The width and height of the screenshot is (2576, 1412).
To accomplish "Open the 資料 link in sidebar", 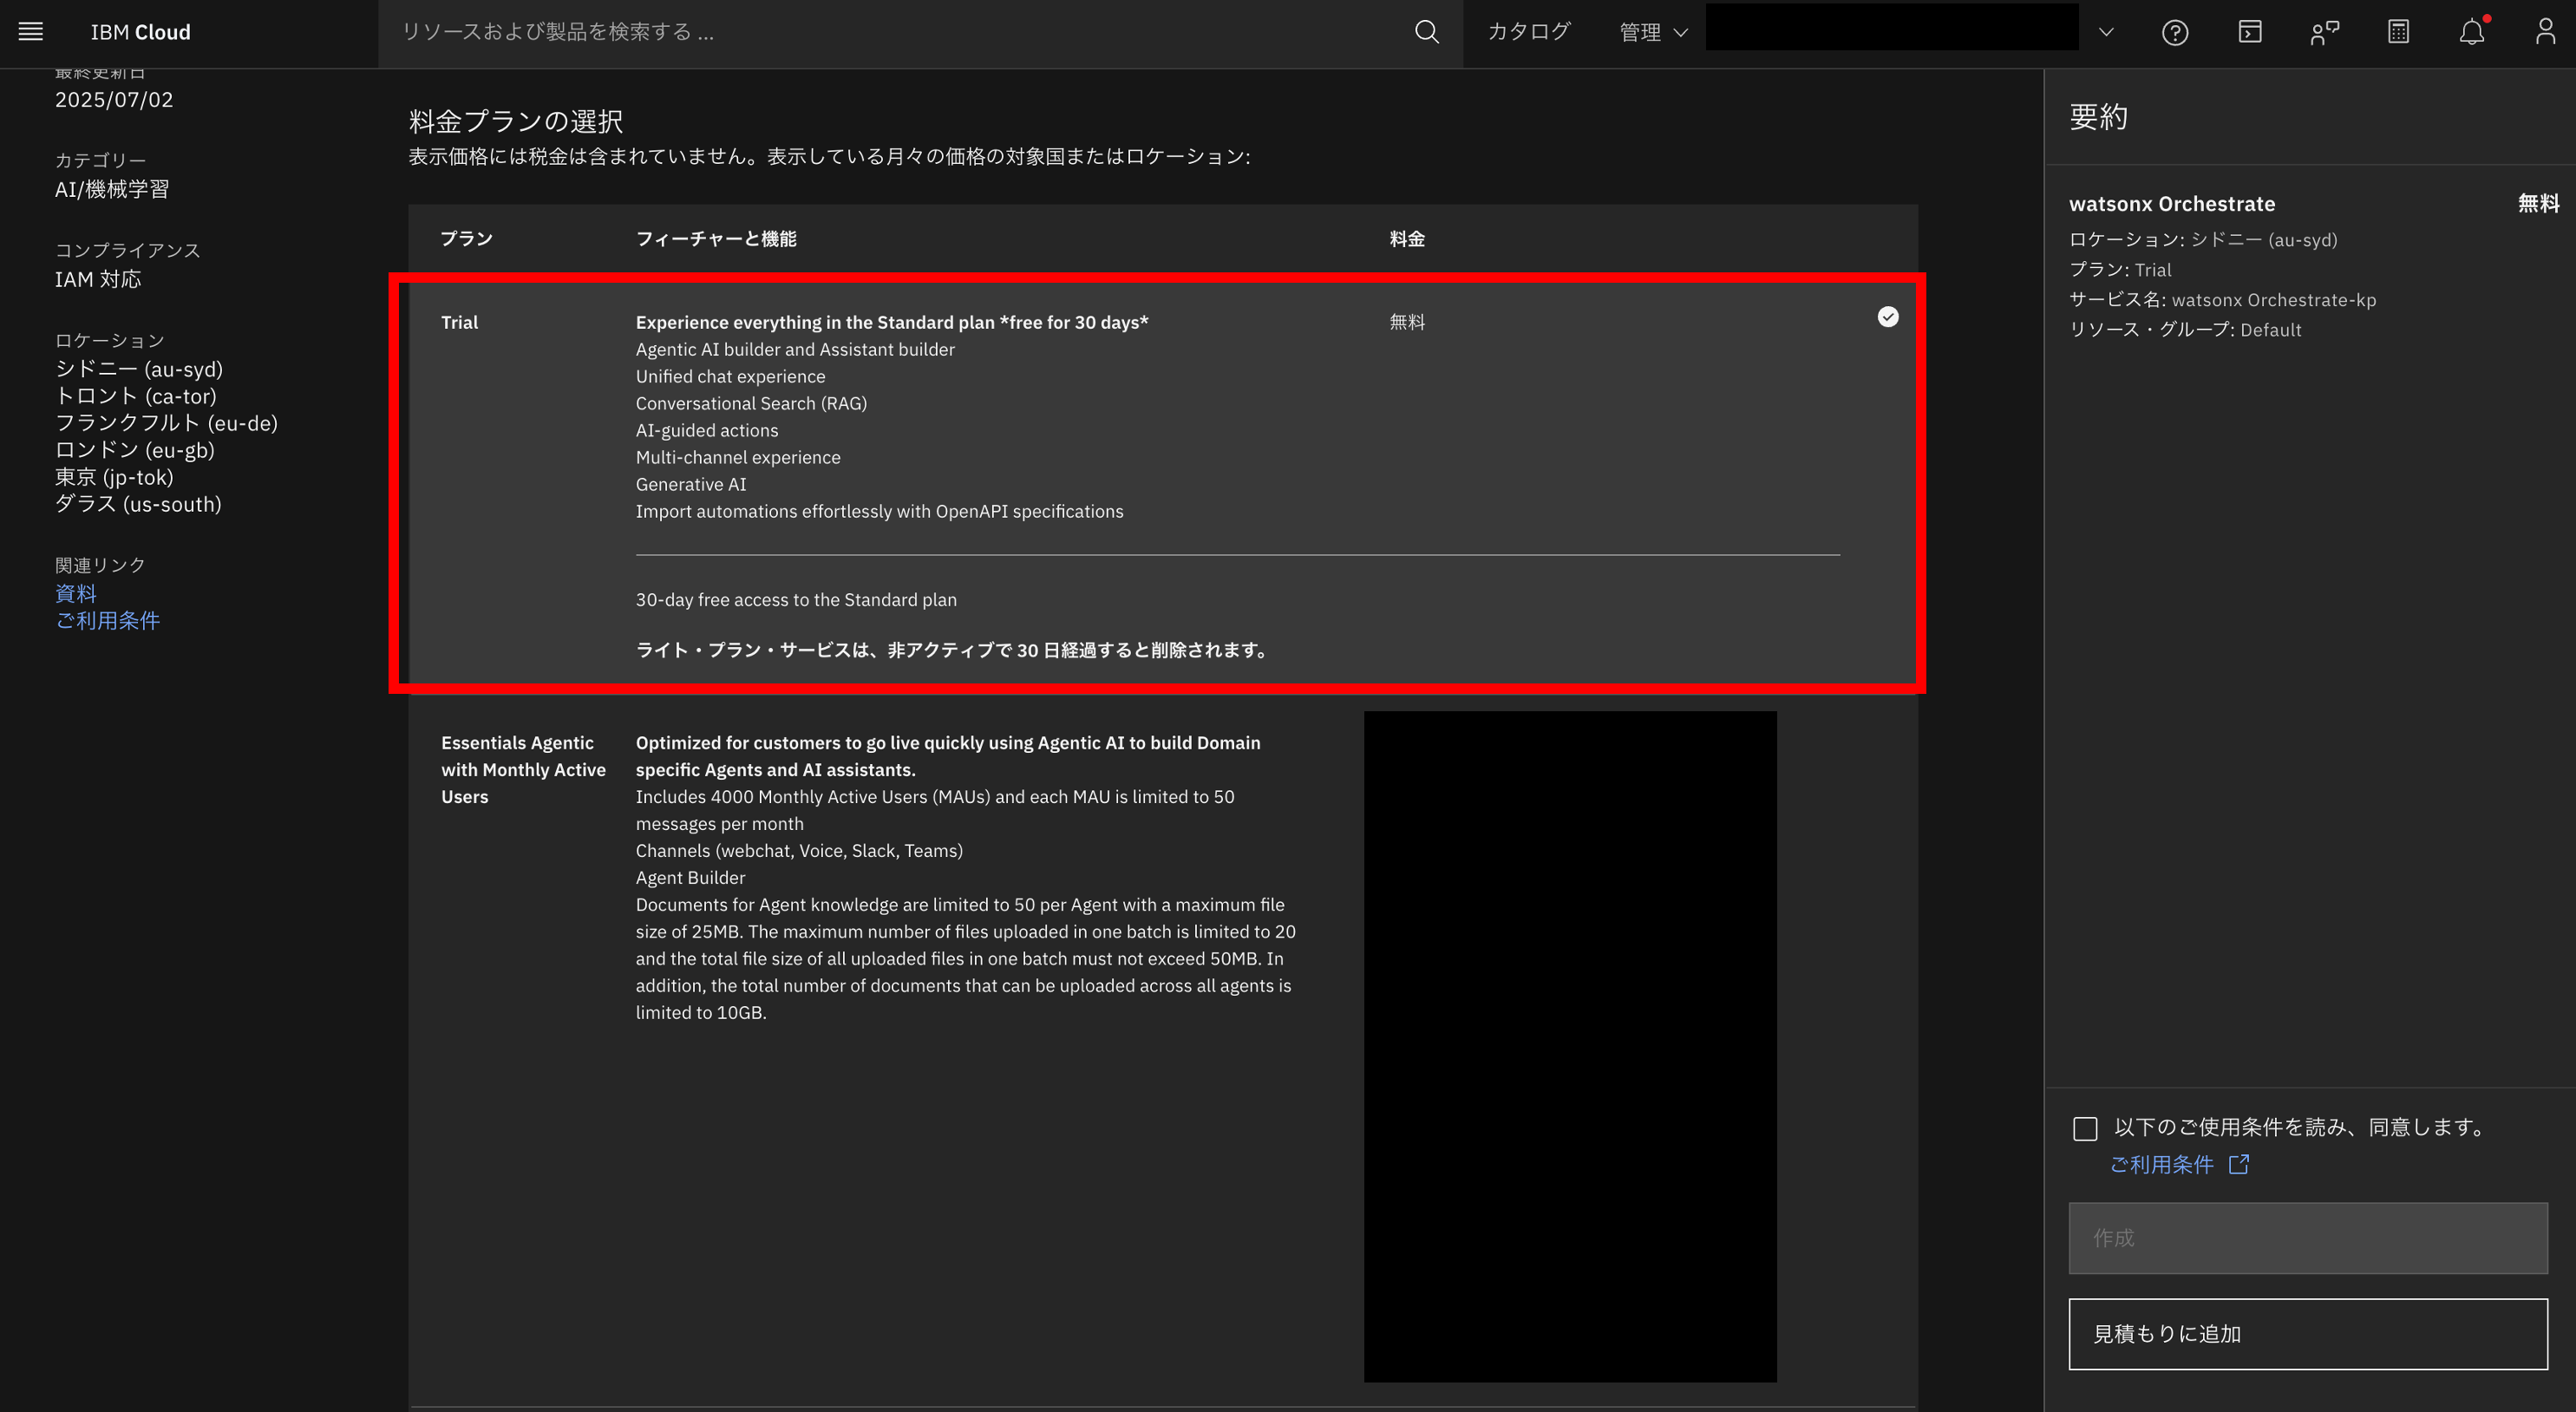I will [76, 593].
